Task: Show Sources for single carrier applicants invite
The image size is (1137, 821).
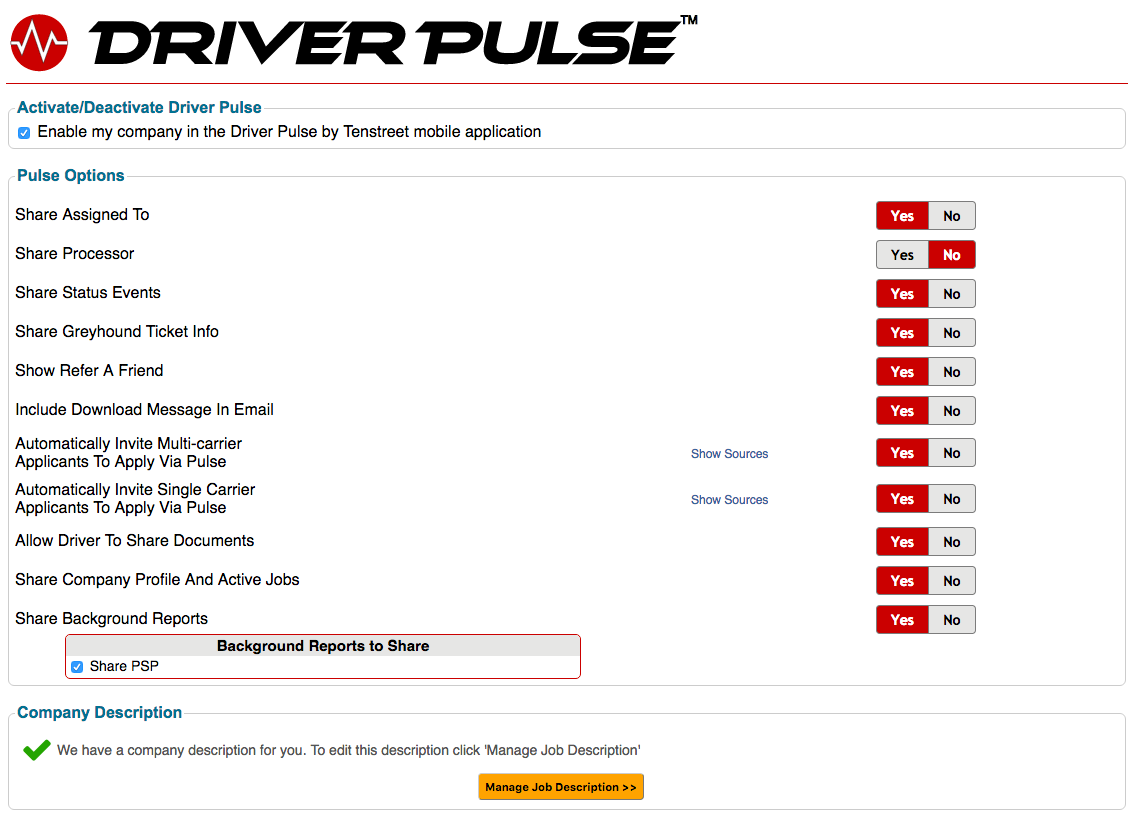Action: click(729, 500)
